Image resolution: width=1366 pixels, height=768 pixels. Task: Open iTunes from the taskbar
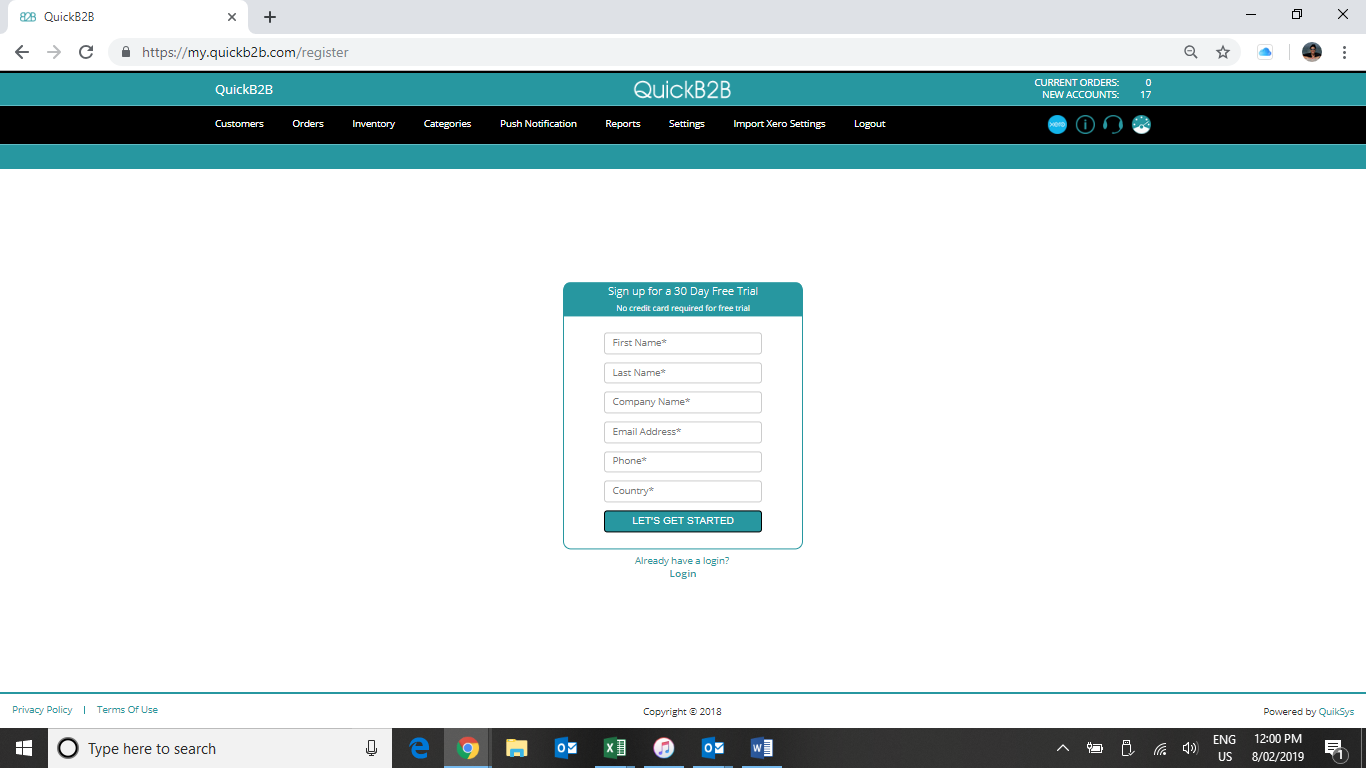tap(663, 748)
